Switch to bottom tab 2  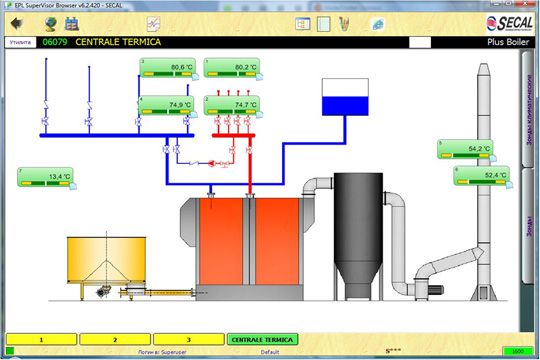tap(115, 340)
